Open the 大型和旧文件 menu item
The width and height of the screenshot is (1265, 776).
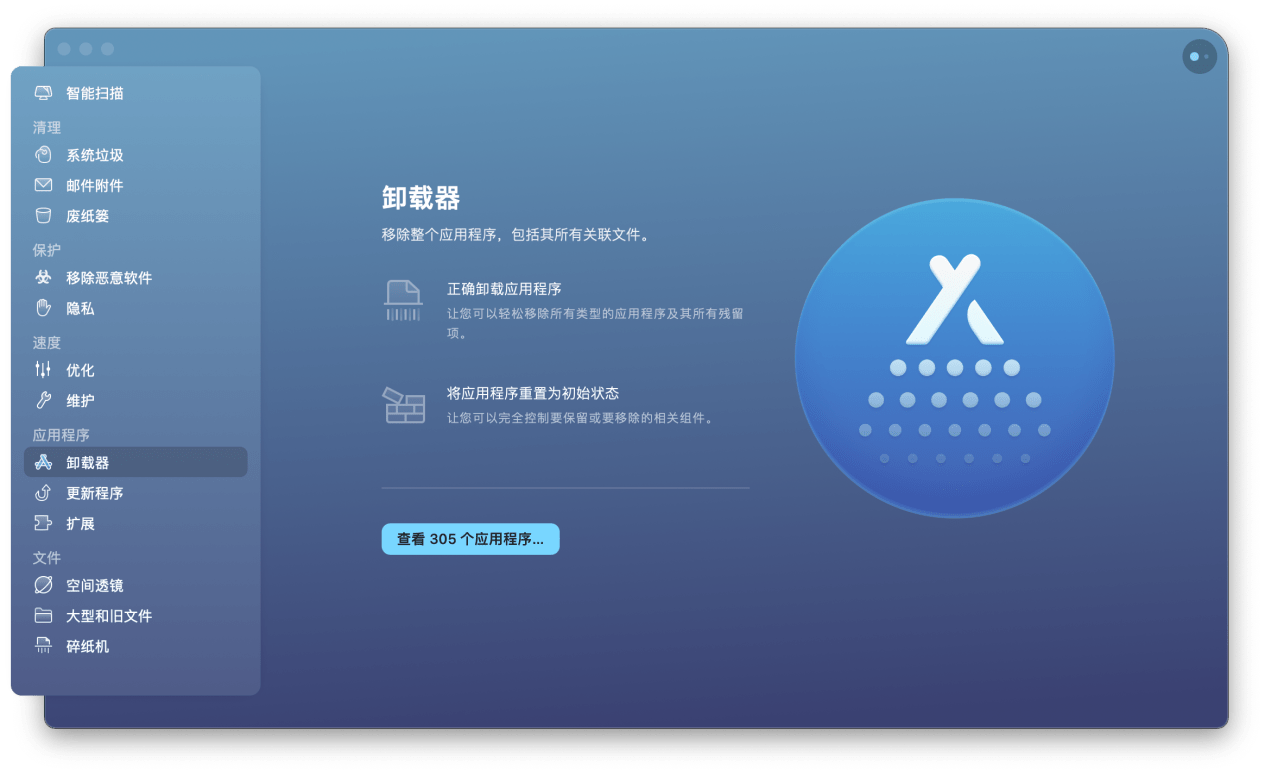click(109, 616)
